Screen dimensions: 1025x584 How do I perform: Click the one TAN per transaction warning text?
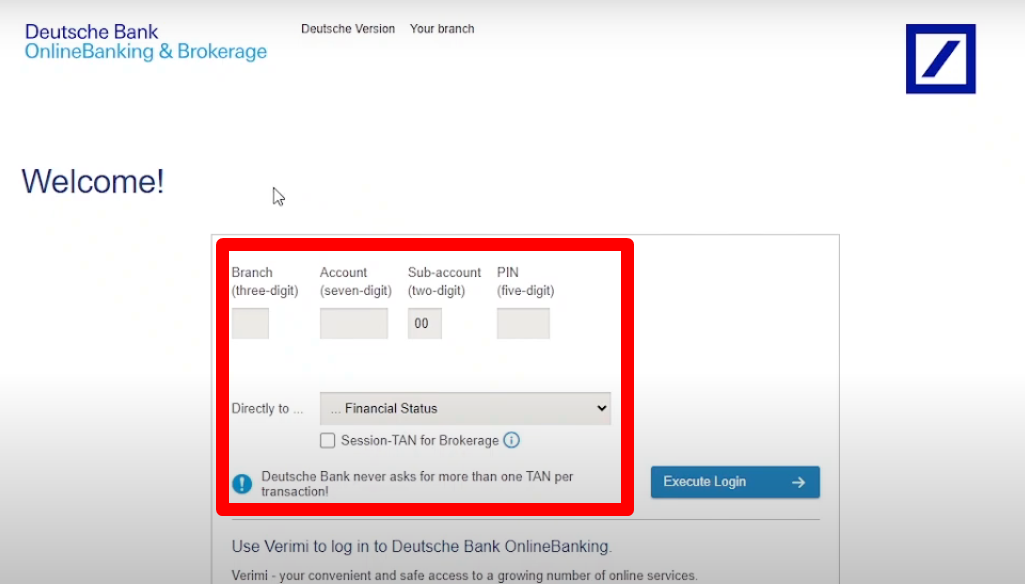[x=417, y=484]
